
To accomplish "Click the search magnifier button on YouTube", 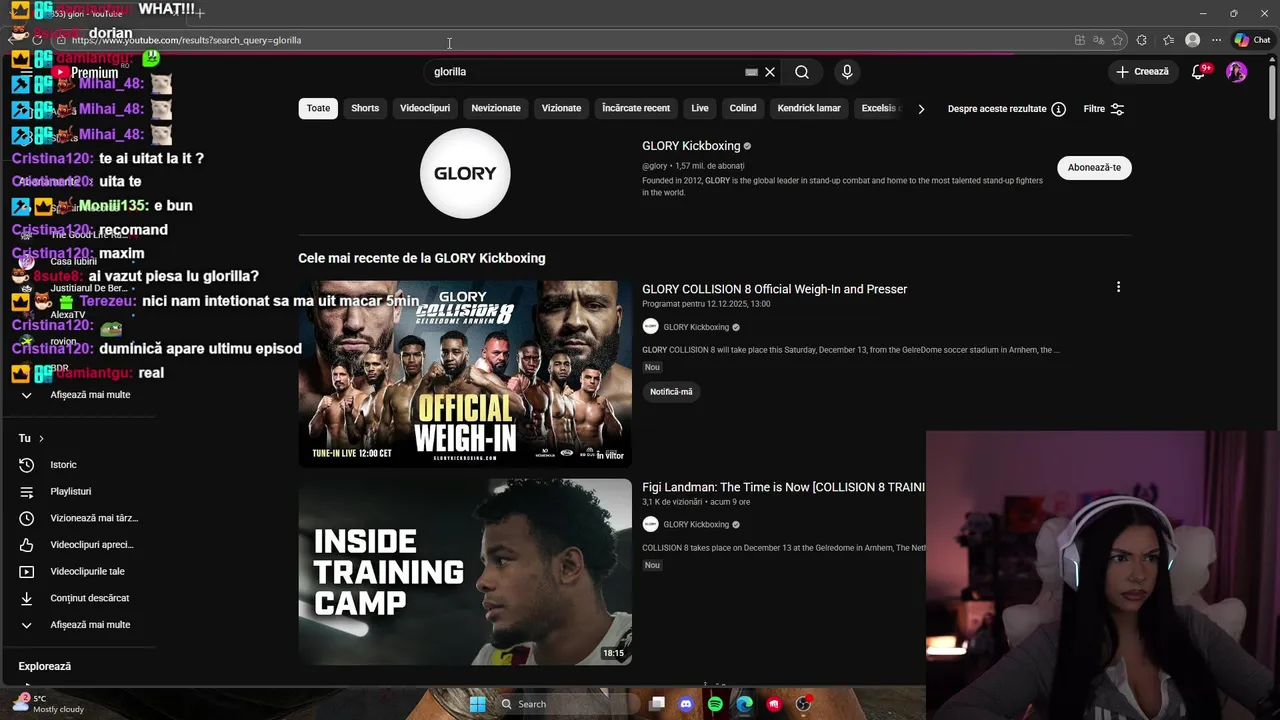I will click(x=802, y=72).
